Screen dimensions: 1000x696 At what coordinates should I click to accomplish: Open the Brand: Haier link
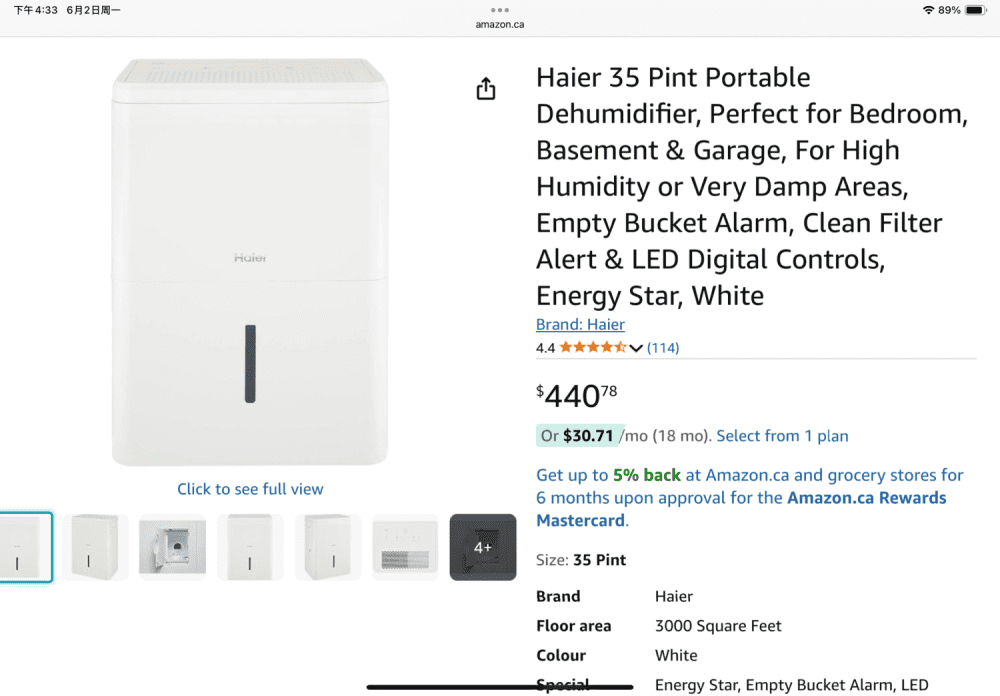point(580,324)
